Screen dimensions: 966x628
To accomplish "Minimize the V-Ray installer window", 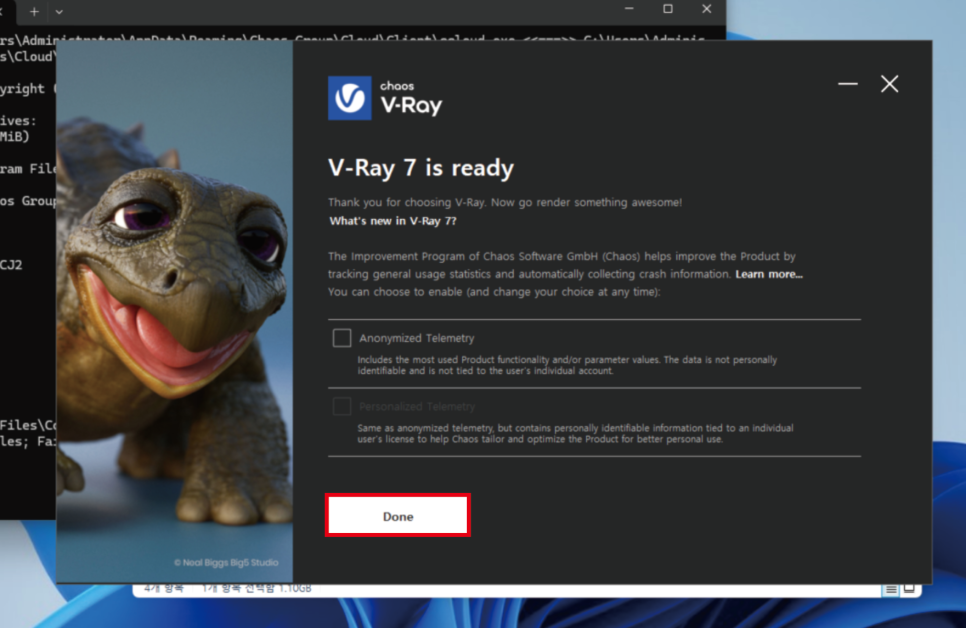I will (848, 84).
